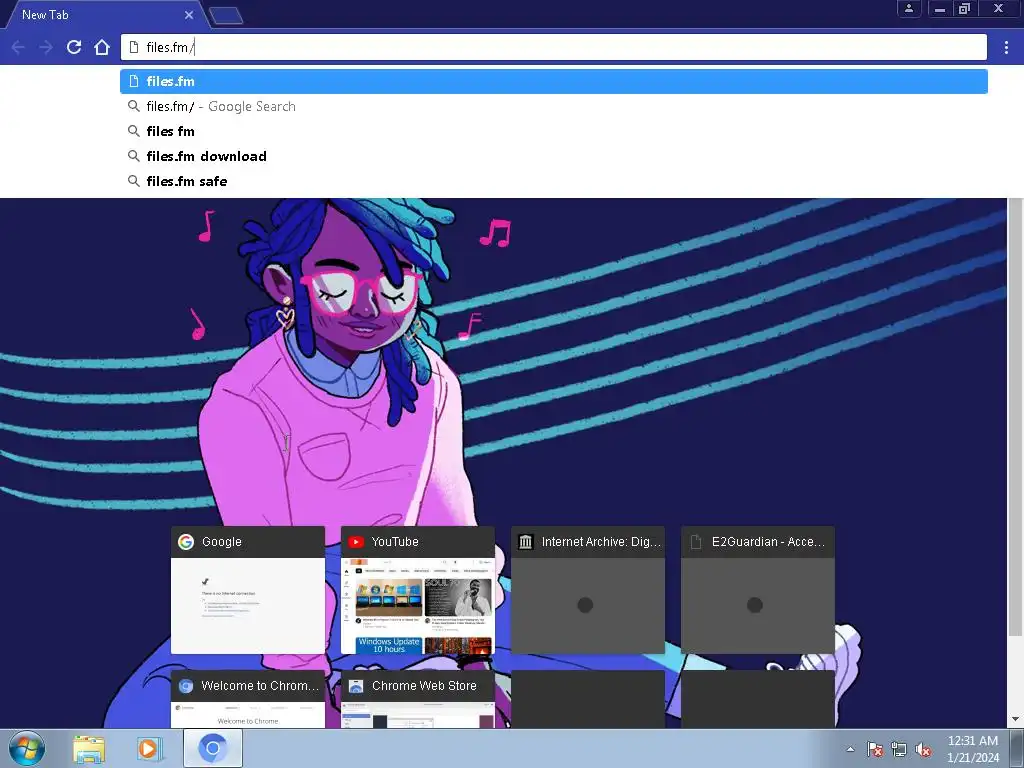Click the Chrome Web Store favicon

pyautogui.click(x=356, y=686)
